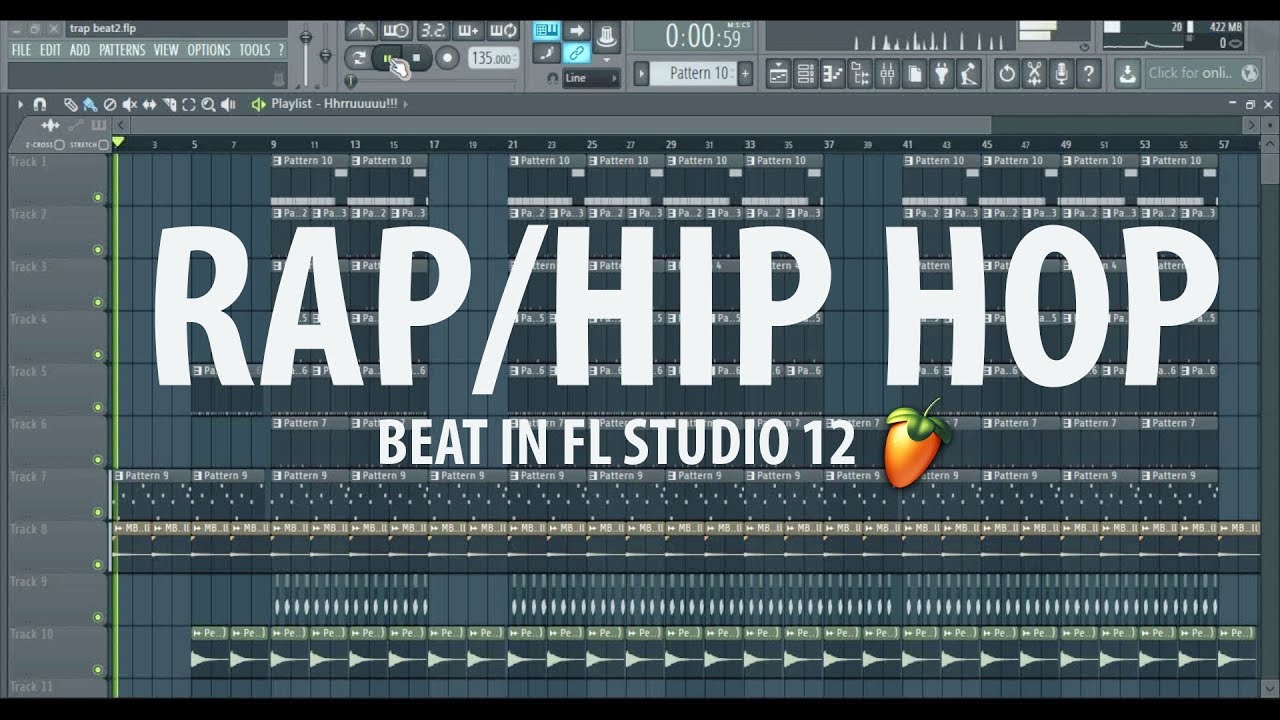Toggle the metronome button

(362, 31)
